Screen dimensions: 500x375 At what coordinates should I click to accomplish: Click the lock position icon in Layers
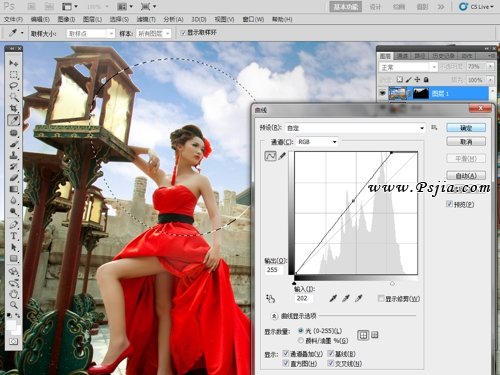coord(417,80)
